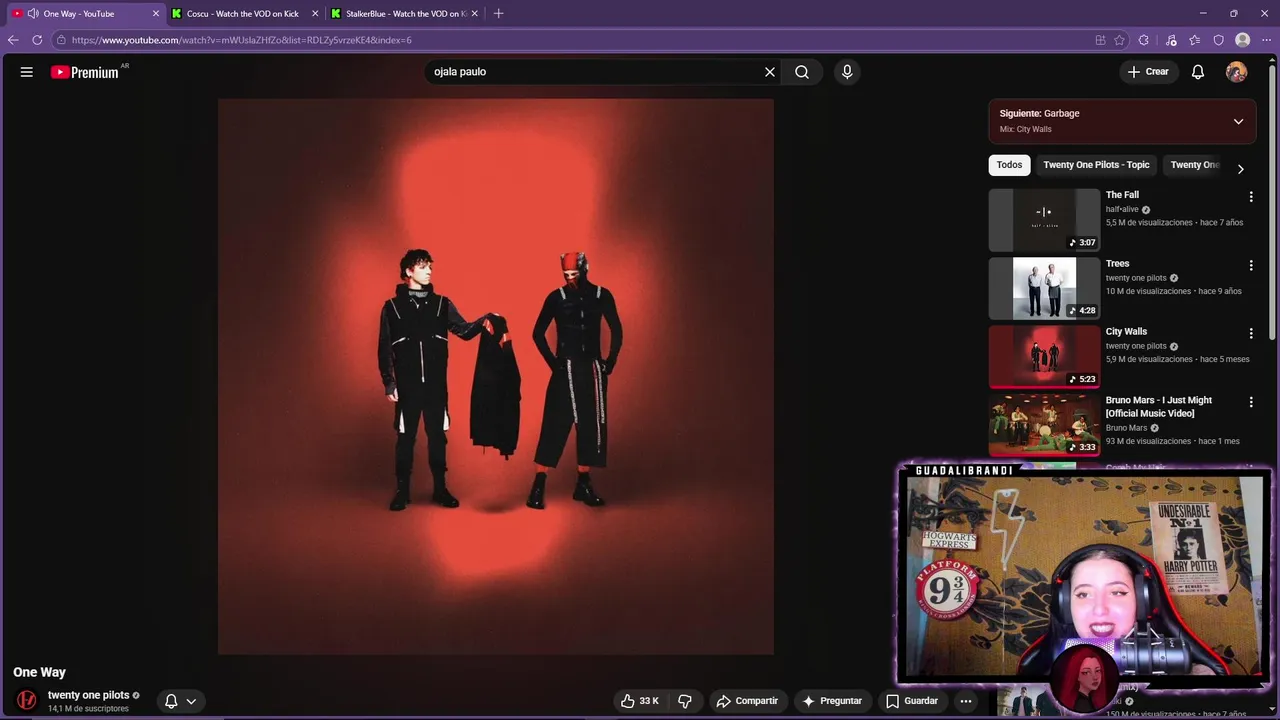Open split-screen apps icon in address bar
This screenshot has width=1280, height=720.
point(1100,40)
